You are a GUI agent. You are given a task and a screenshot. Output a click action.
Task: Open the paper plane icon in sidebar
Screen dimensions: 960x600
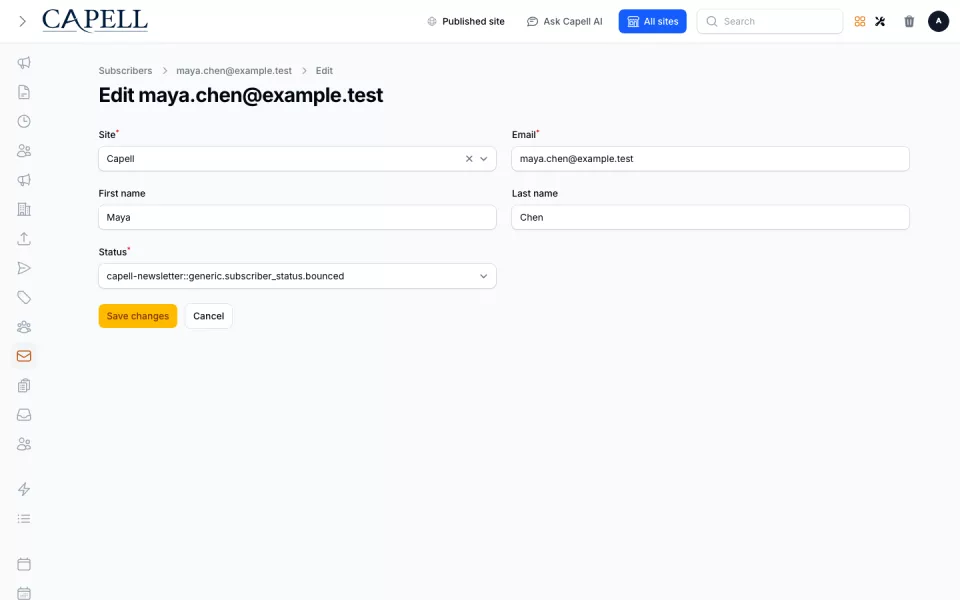[24, 268]
